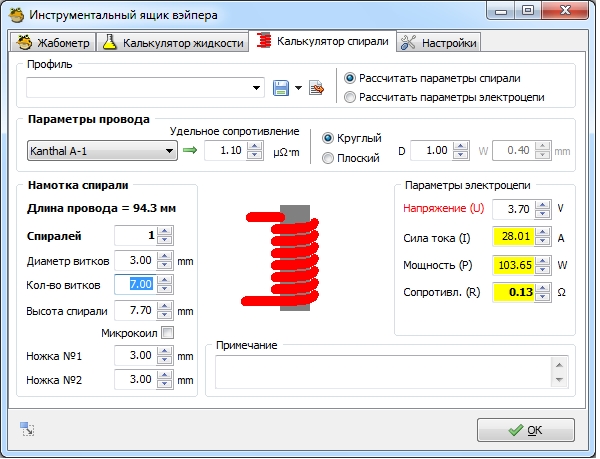
Task: Open the Профиль dropdown list
Action: 257,88
